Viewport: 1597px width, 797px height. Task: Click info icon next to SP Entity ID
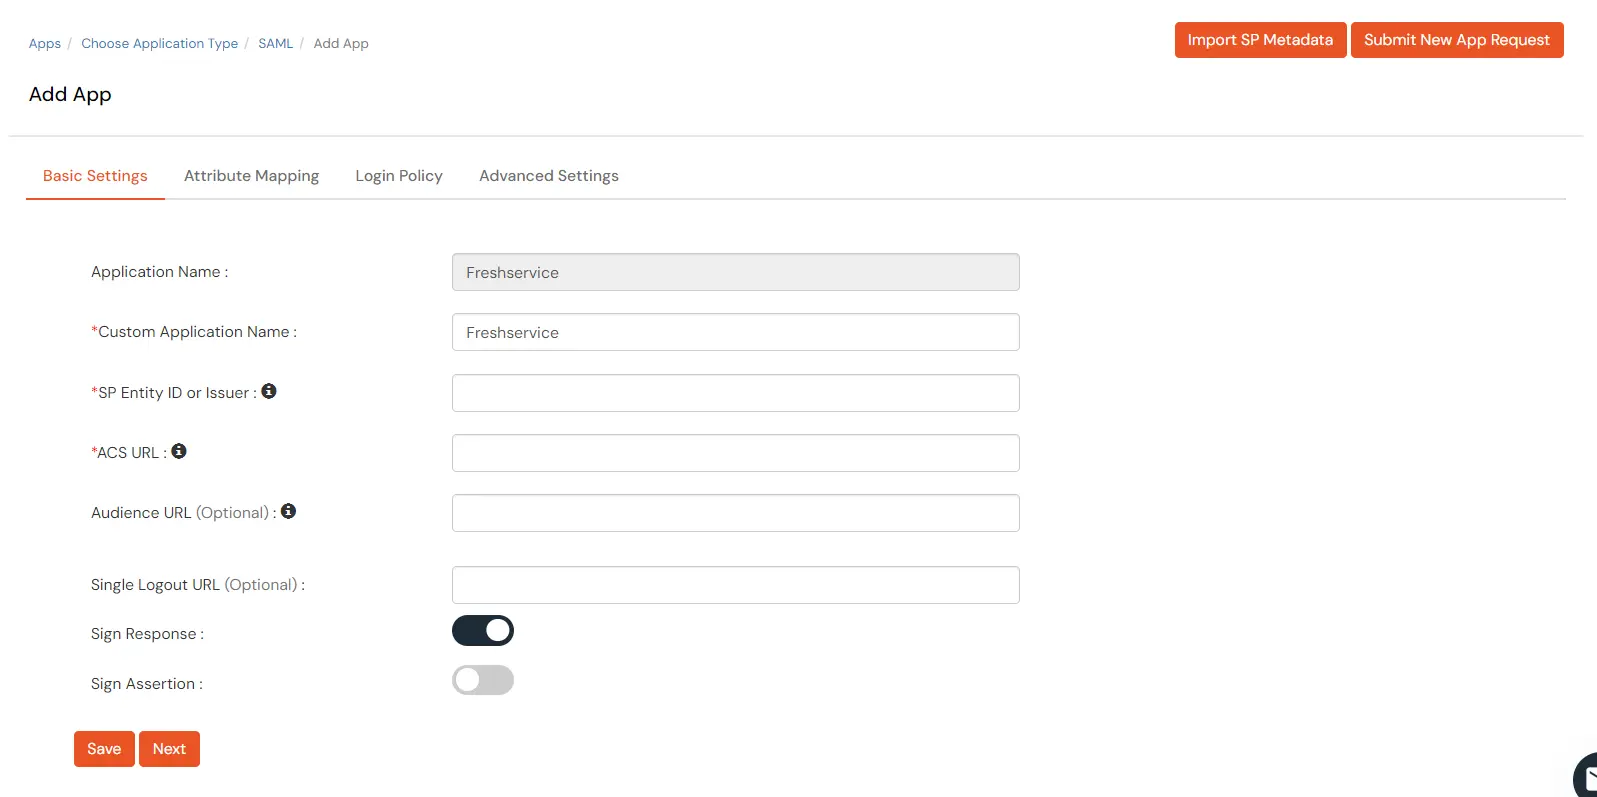point(269,391)
